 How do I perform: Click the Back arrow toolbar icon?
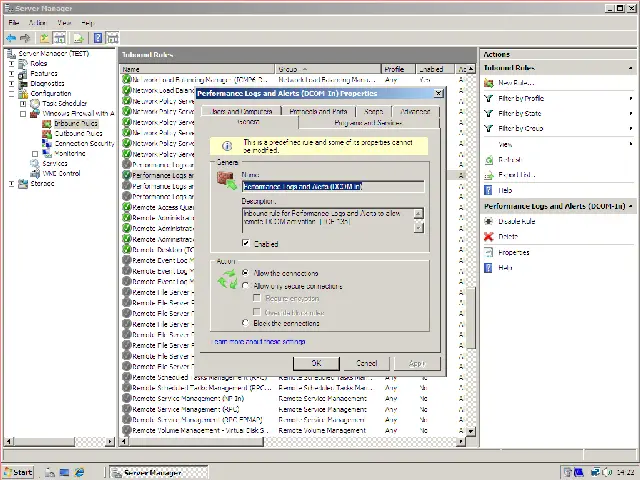click(11, 38)
